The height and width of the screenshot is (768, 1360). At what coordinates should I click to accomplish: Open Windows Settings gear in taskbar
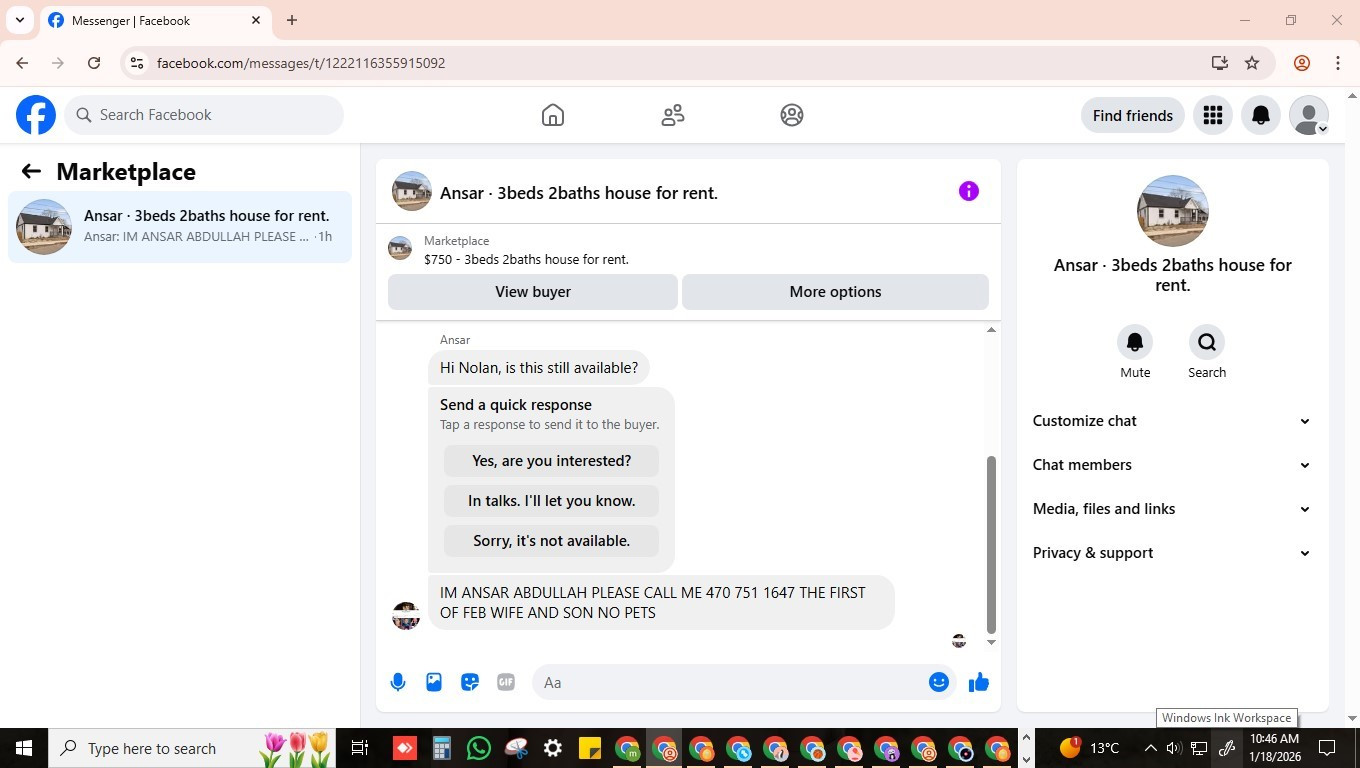(x=553, y=748)
